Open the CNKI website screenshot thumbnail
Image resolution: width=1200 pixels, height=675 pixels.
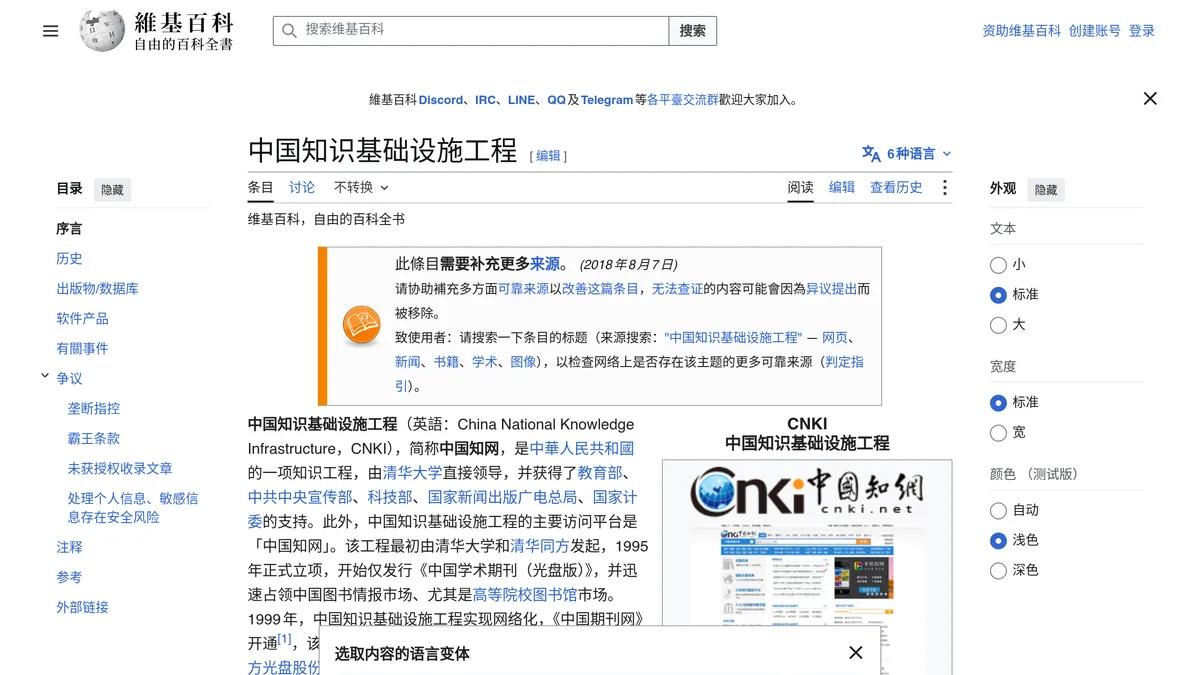click(x=807, y=567)
